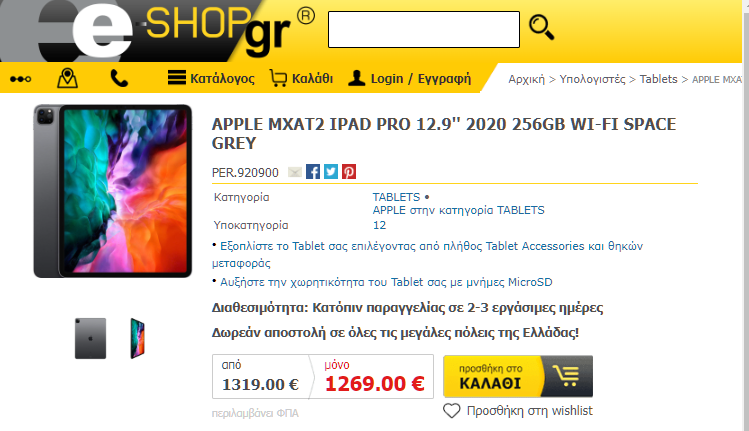The image size is (749, 431).
Task: Select the iPad back view thumbnail
Action: click(x=90, y=338)
